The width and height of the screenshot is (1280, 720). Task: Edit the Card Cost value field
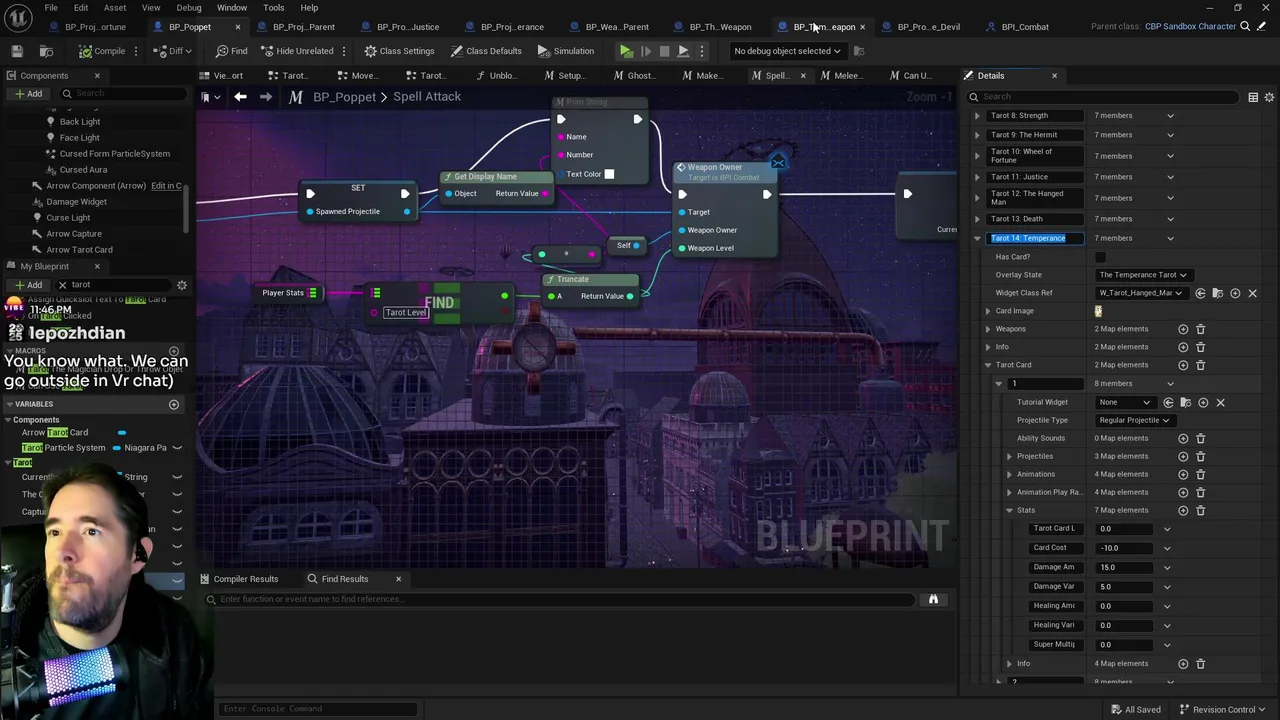tap(1125, 548)
